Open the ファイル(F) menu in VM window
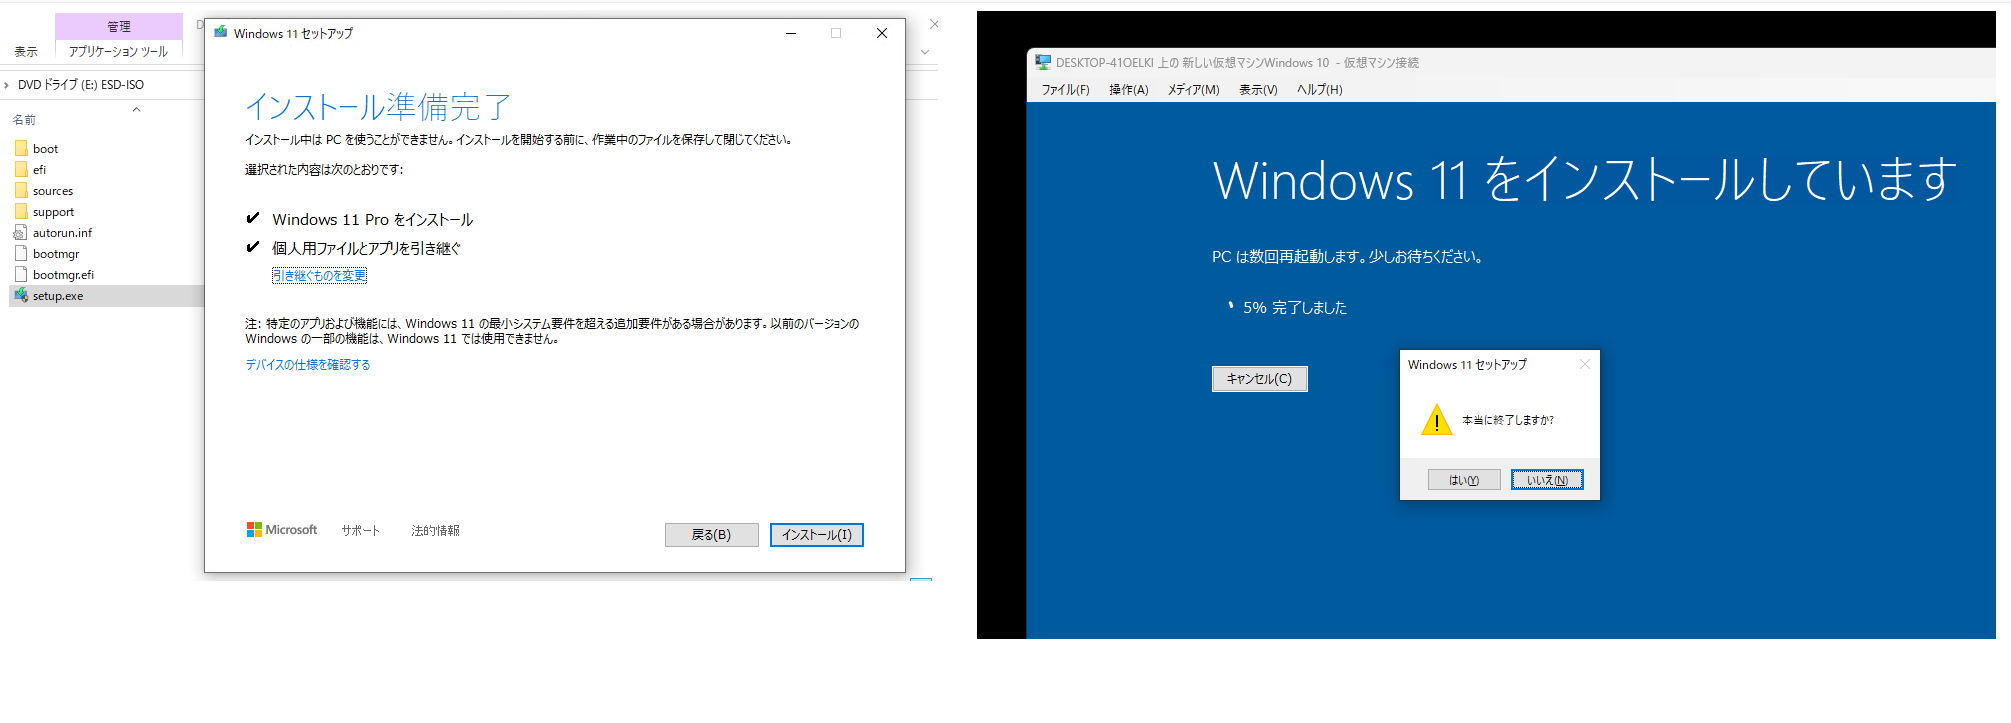2011x723 pixels. click(x=1066, y=90)
